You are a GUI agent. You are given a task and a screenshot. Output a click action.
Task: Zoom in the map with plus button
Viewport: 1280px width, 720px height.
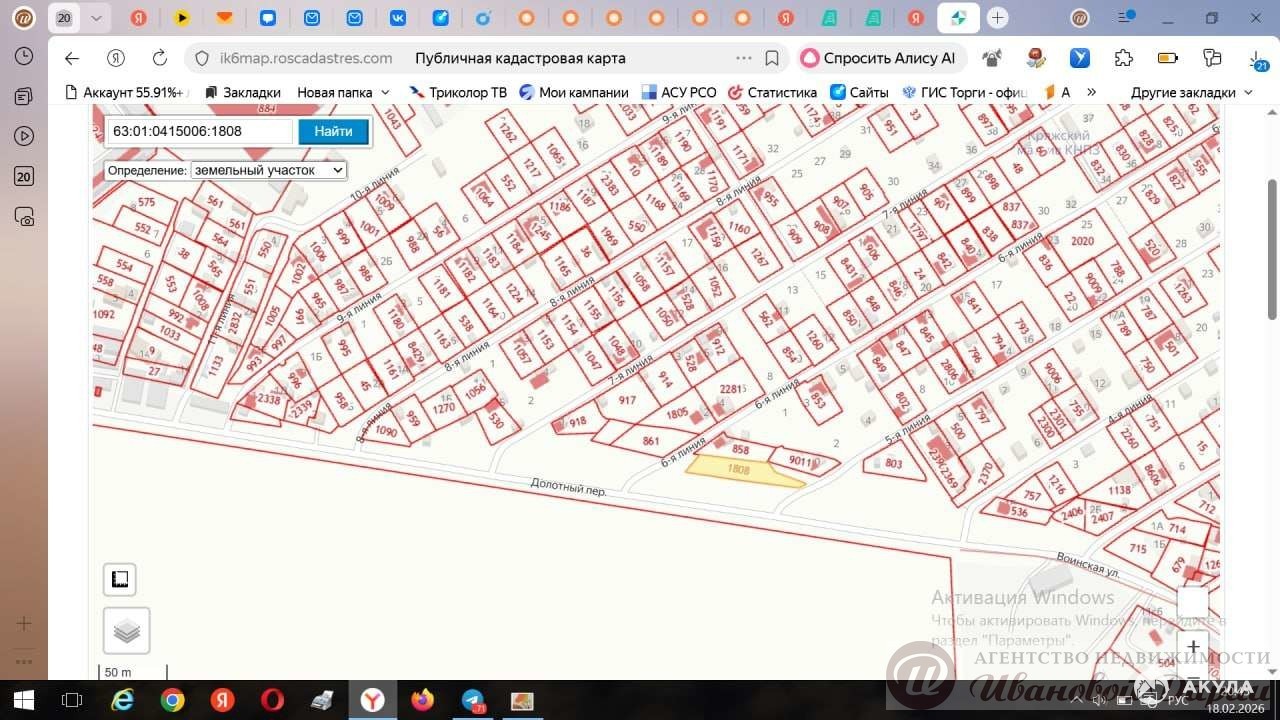tap(1193, 646)
